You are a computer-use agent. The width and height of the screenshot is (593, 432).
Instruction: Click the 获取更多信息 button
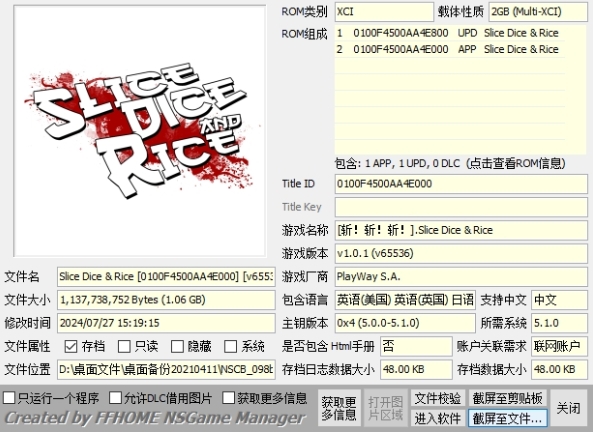click(x=339, y=408)
